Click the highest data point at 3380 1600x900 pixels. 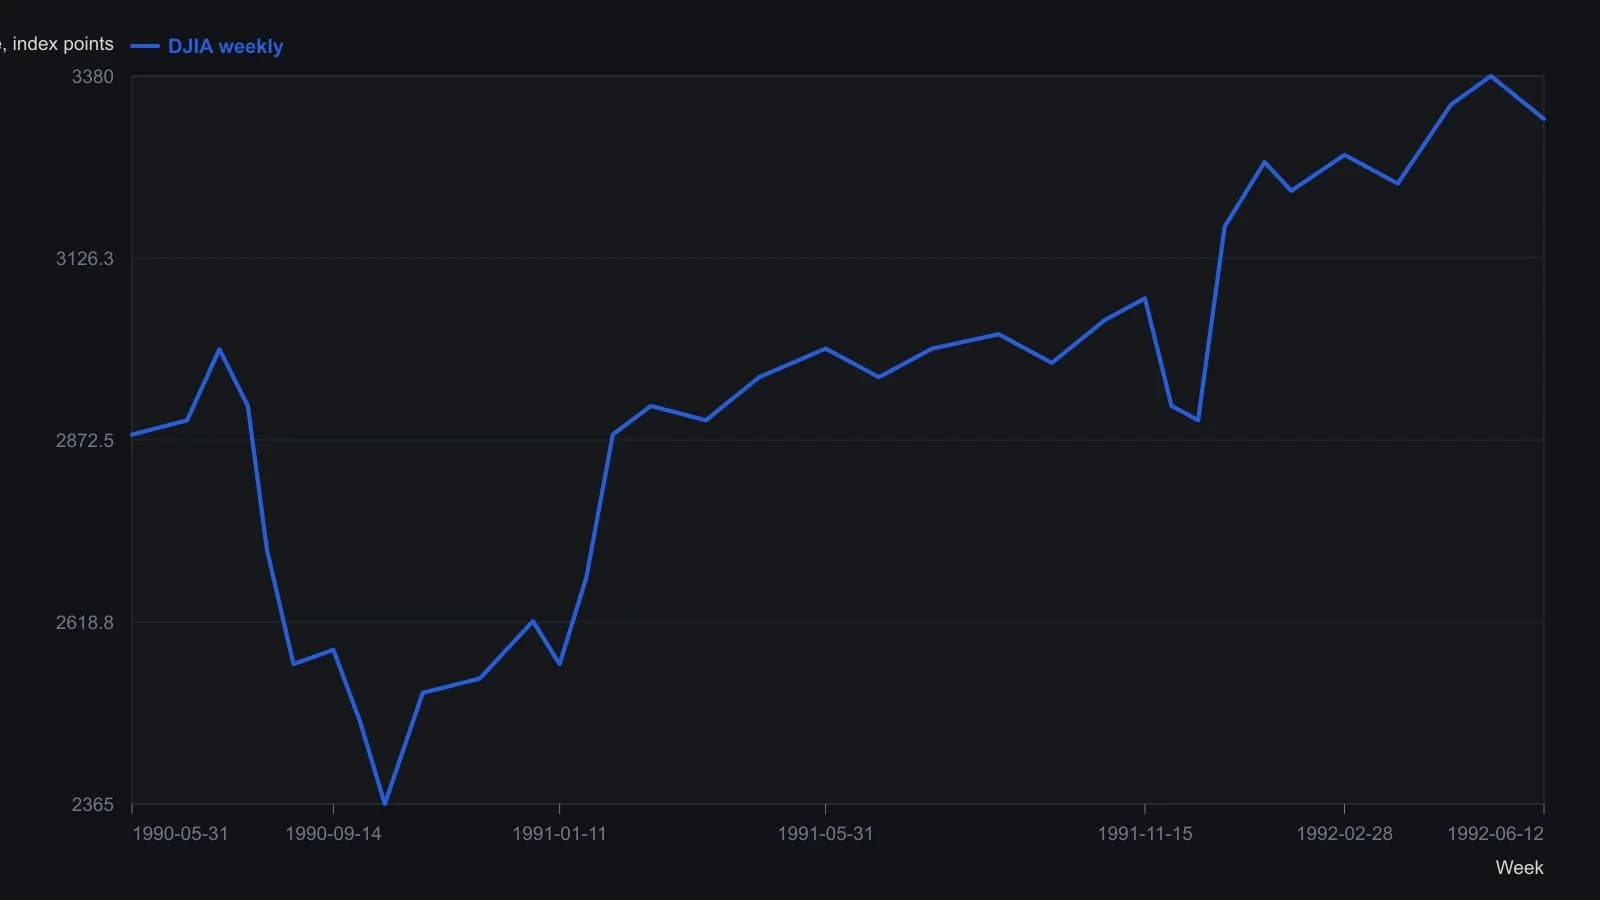tap(1491, 76)
